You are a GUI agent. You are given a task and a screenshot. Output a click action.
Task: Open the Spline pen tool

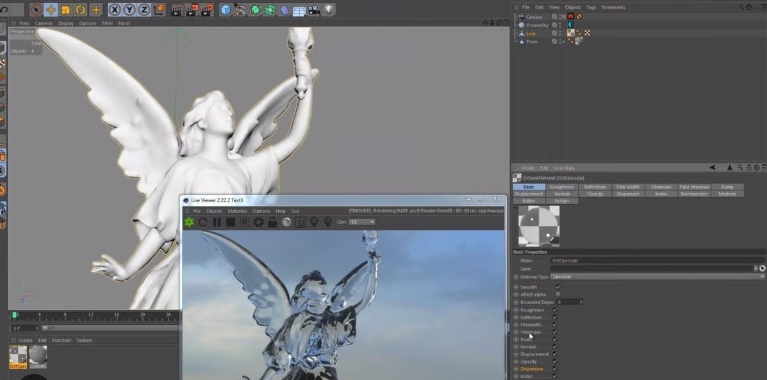240,10
